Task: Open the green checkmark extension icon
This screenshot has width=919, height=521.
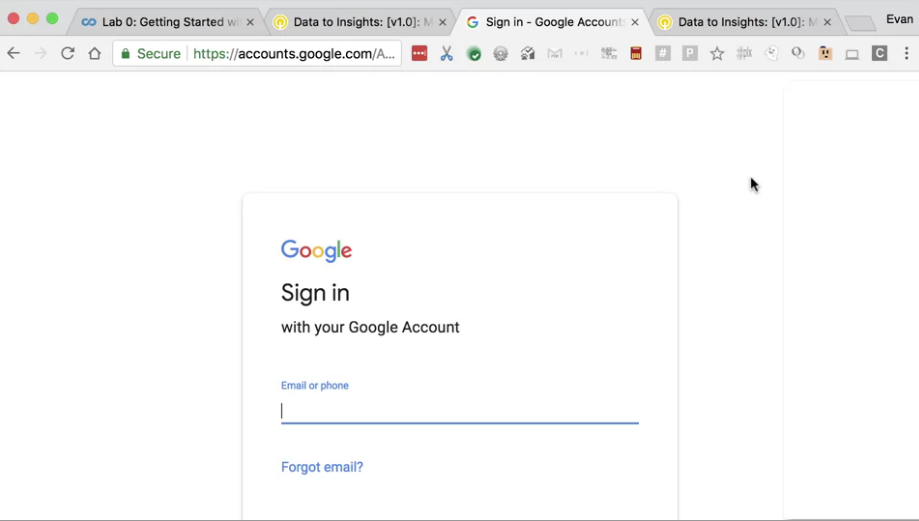Action: pyautogui.click(x=474, y=54)
